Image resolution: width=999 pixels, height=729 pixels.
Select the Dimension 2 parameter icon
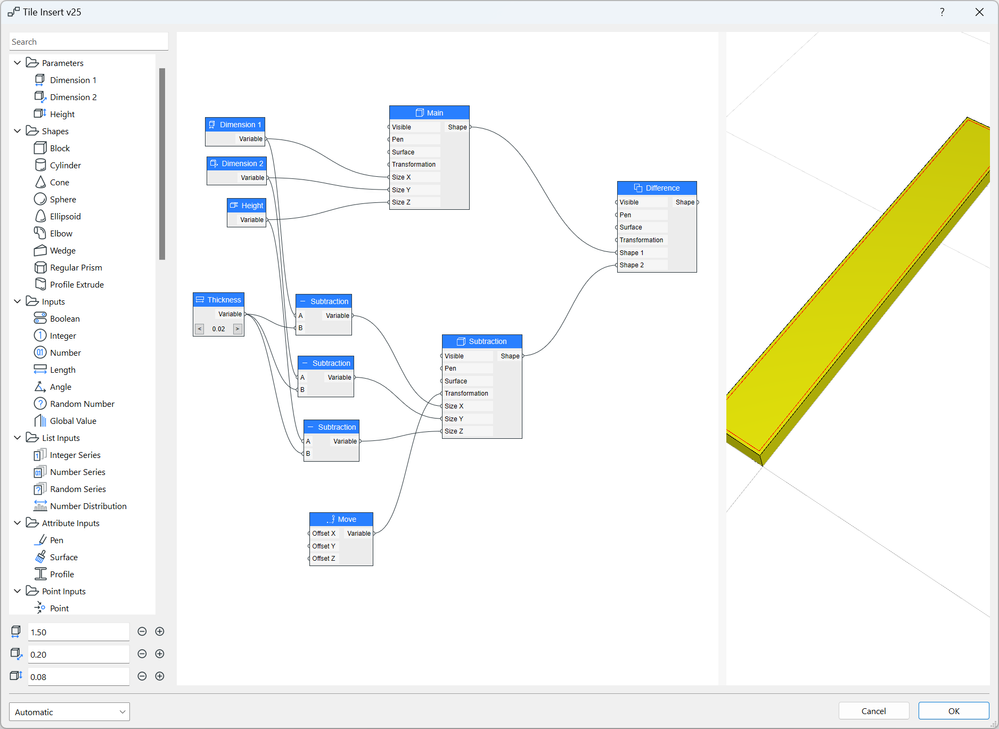tap(40, 97)
